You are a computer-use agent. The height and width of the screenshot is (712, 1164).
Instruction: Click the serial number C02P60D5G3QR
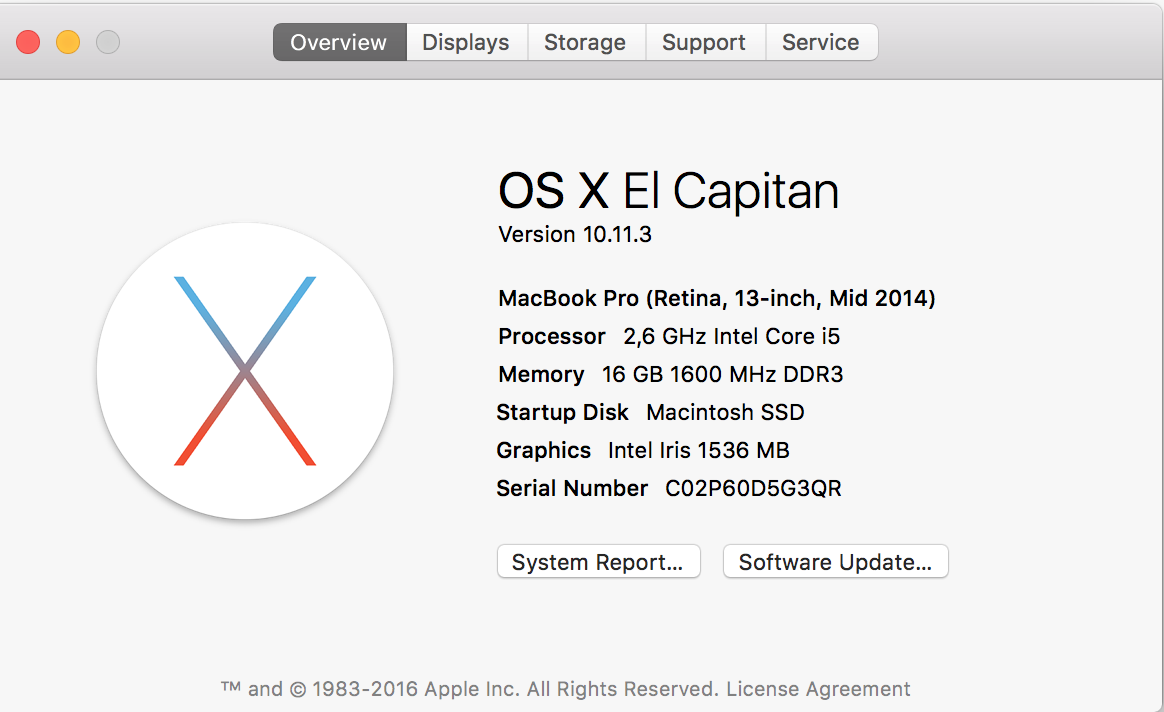pyautogui.click(x=753, y=488)
